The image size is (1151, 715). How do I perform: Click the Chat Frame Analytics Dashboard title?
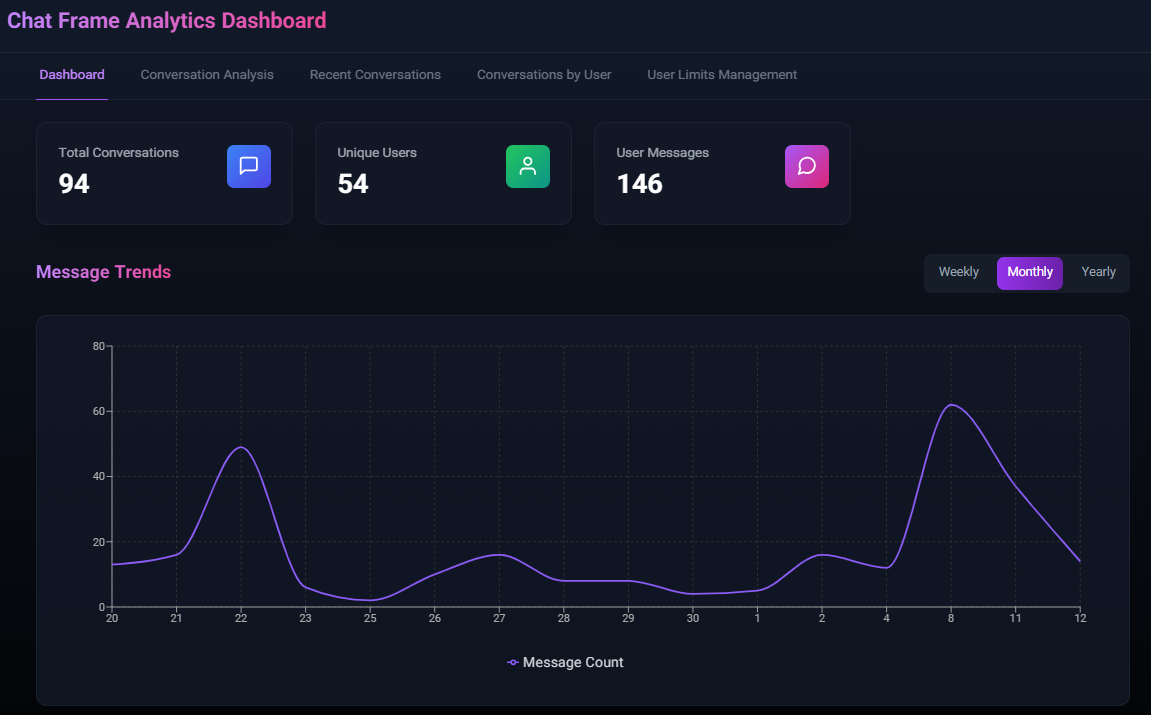167,20
